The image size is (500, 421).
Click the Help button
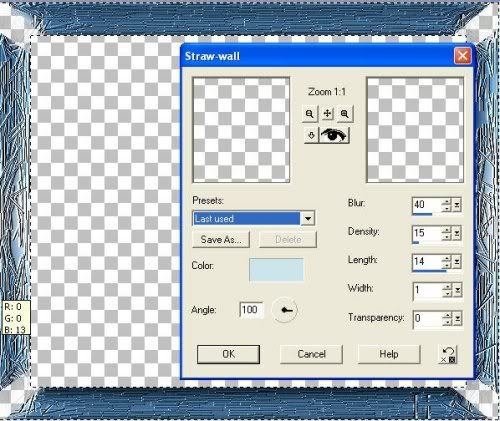coord(389,354)
